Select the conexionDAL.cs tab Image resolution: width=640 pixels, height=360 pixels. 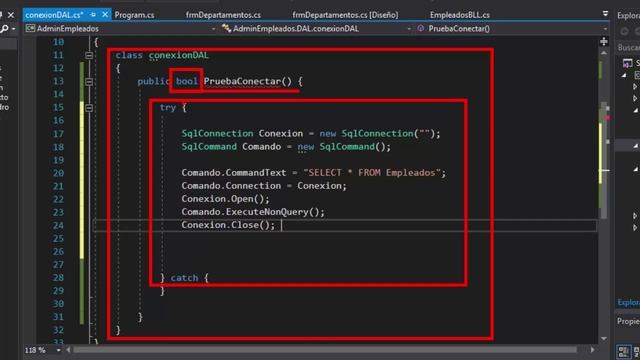pyautogui.click(x=54, y=15)
